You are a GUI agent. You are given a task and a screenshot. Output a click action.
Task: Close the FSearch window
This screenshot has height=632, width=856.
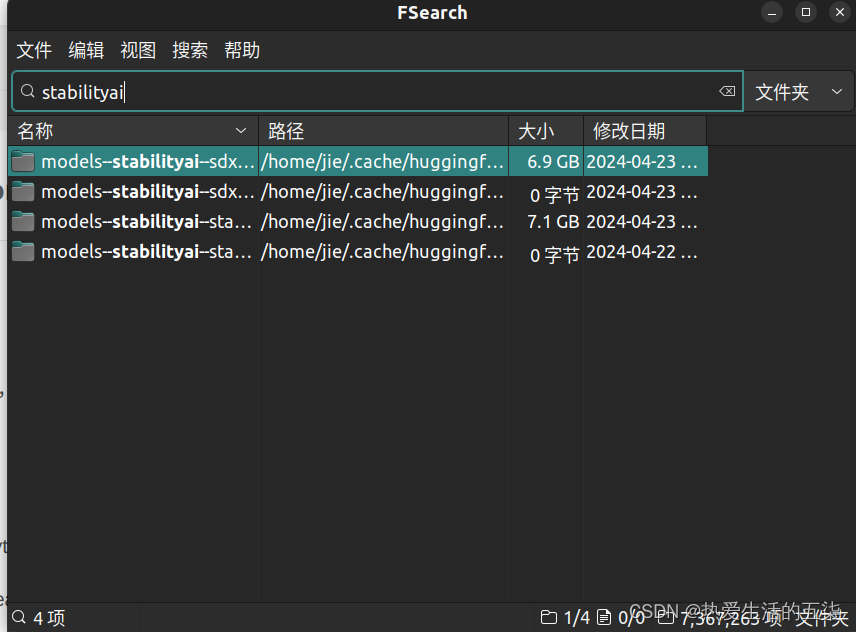click(840, 12)
